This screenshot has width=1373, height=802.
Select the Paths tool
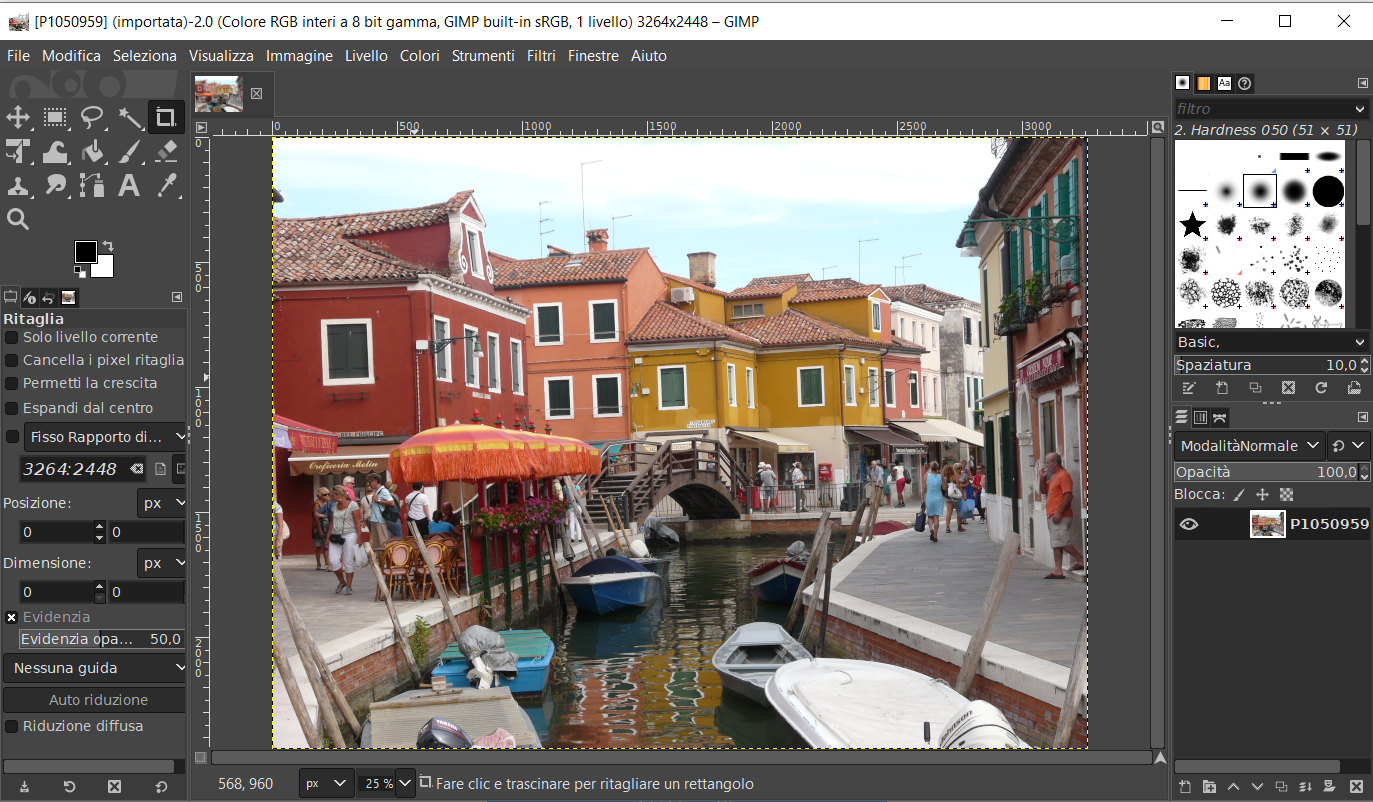pos(92,185)
